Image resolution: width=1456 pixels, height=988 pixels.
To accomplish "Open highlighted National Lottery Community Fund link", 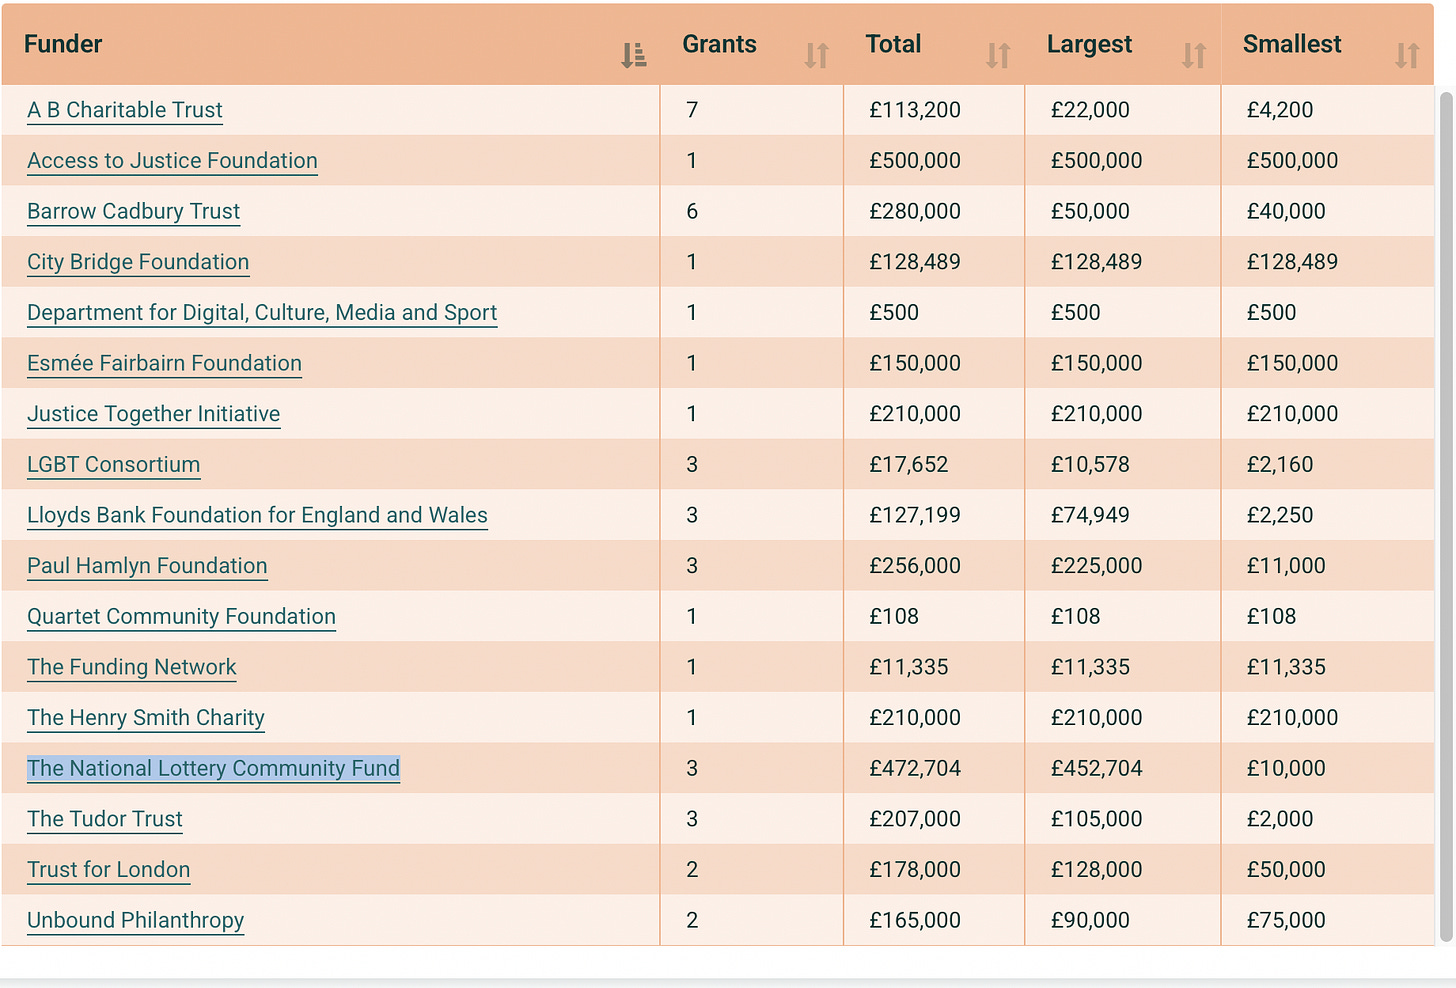I will (213, 768).
